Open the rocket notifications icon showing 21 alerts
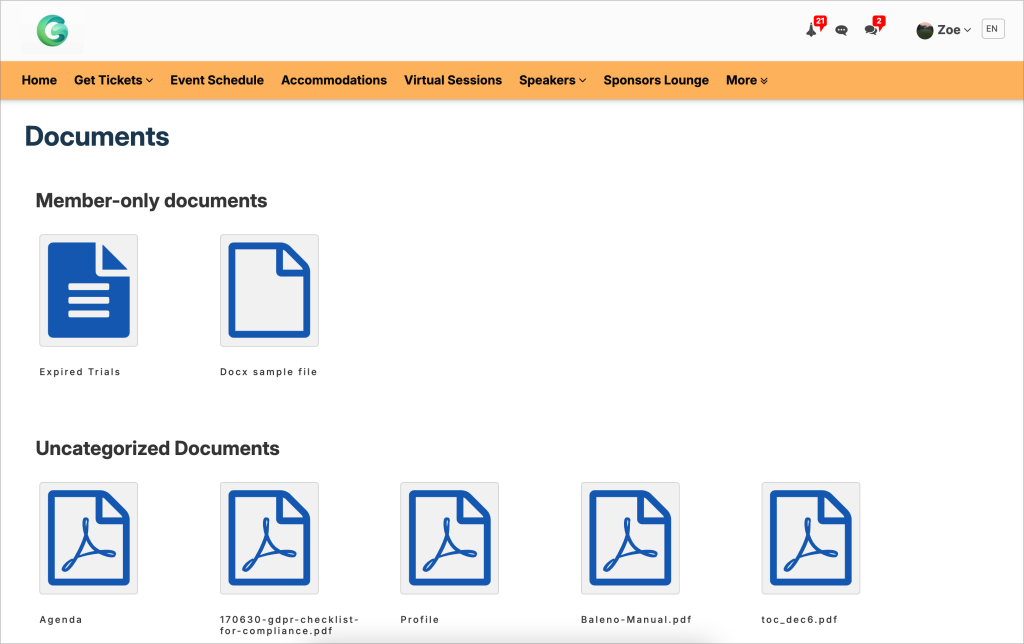The width and height of the screenshot is (1024, 644). [812, 29]
